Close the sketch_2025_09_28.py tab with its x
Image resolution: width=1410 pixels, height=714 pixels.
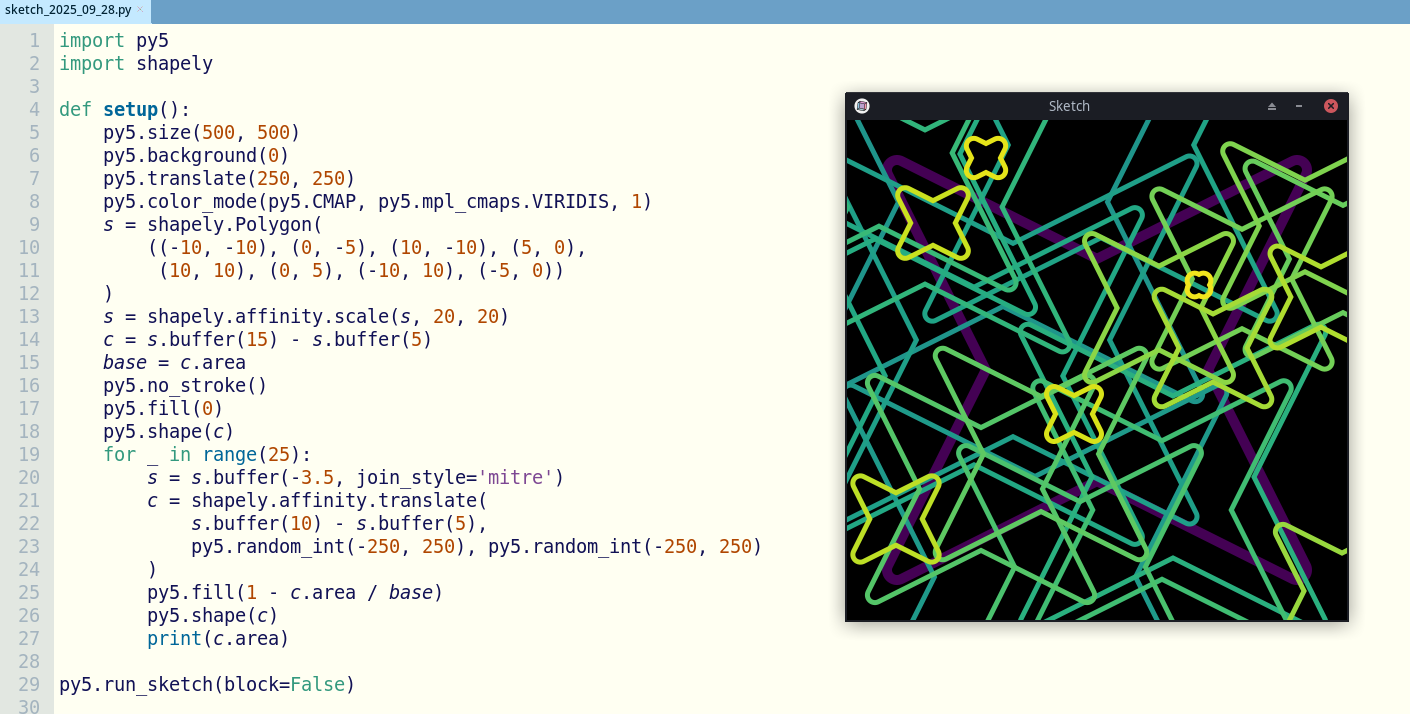pos(140,10)
